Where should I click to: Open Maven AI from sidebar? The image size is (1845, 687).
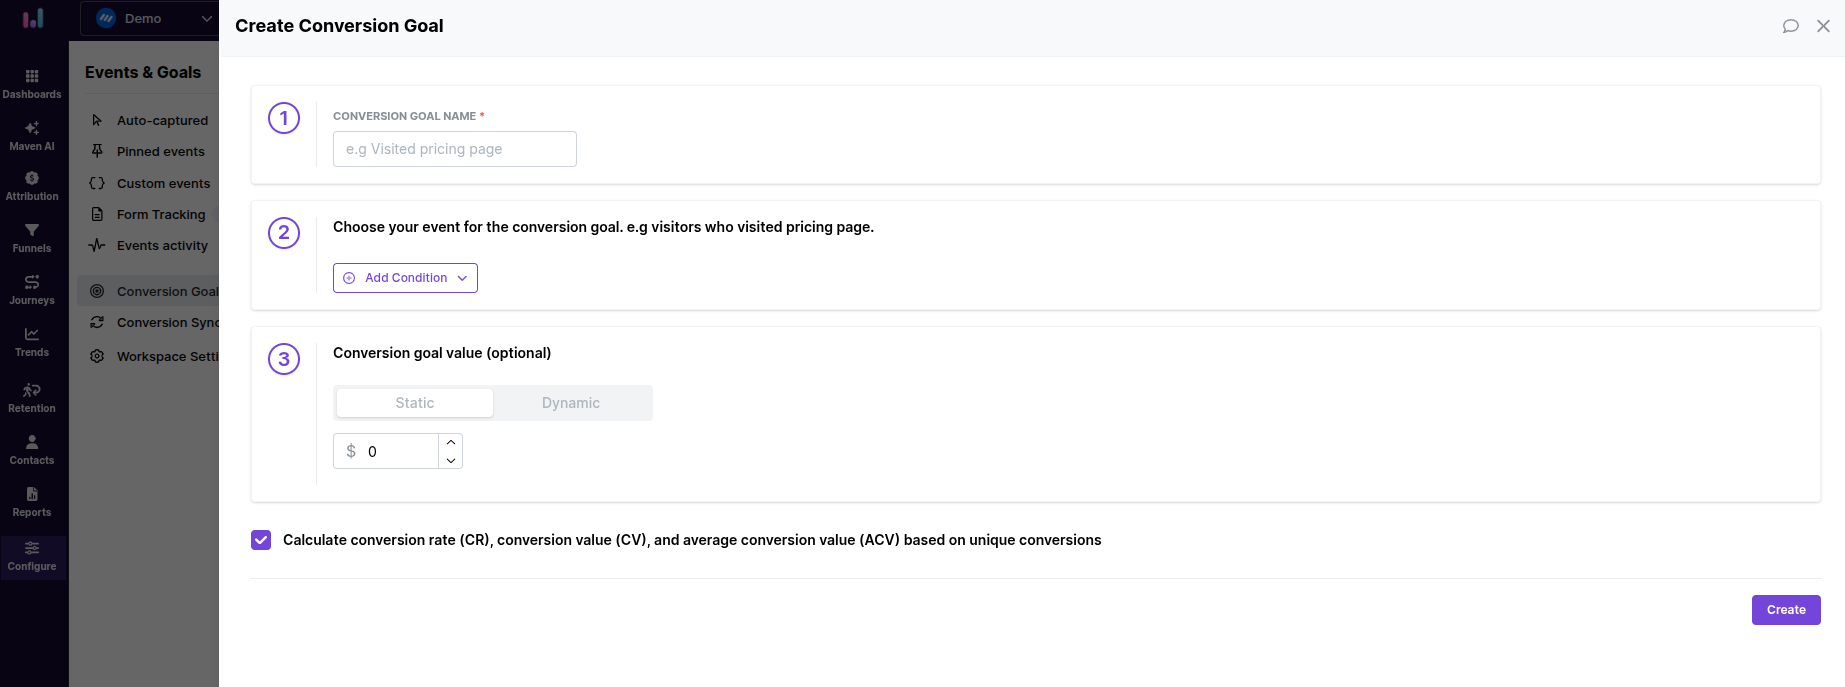click(32, 135)
